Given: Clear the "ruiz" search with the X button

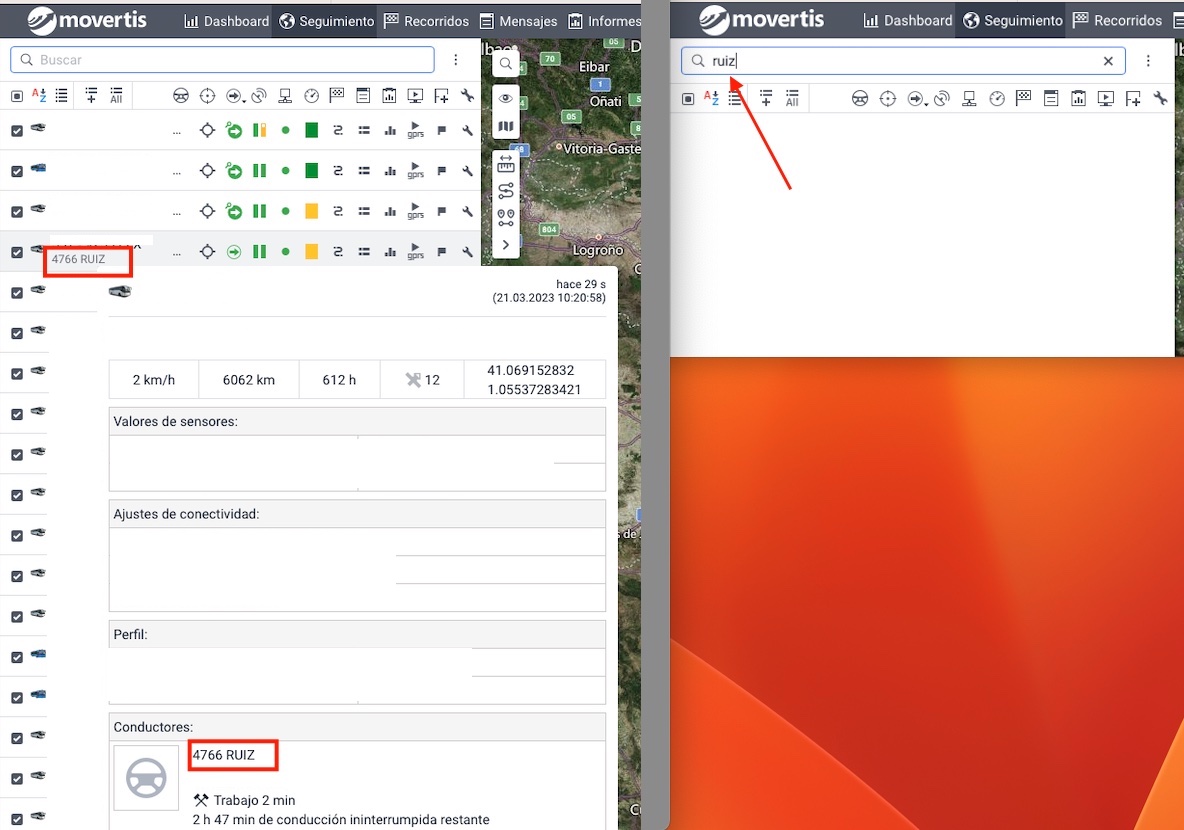Looking at the screenshot, I should point(1108,61).
